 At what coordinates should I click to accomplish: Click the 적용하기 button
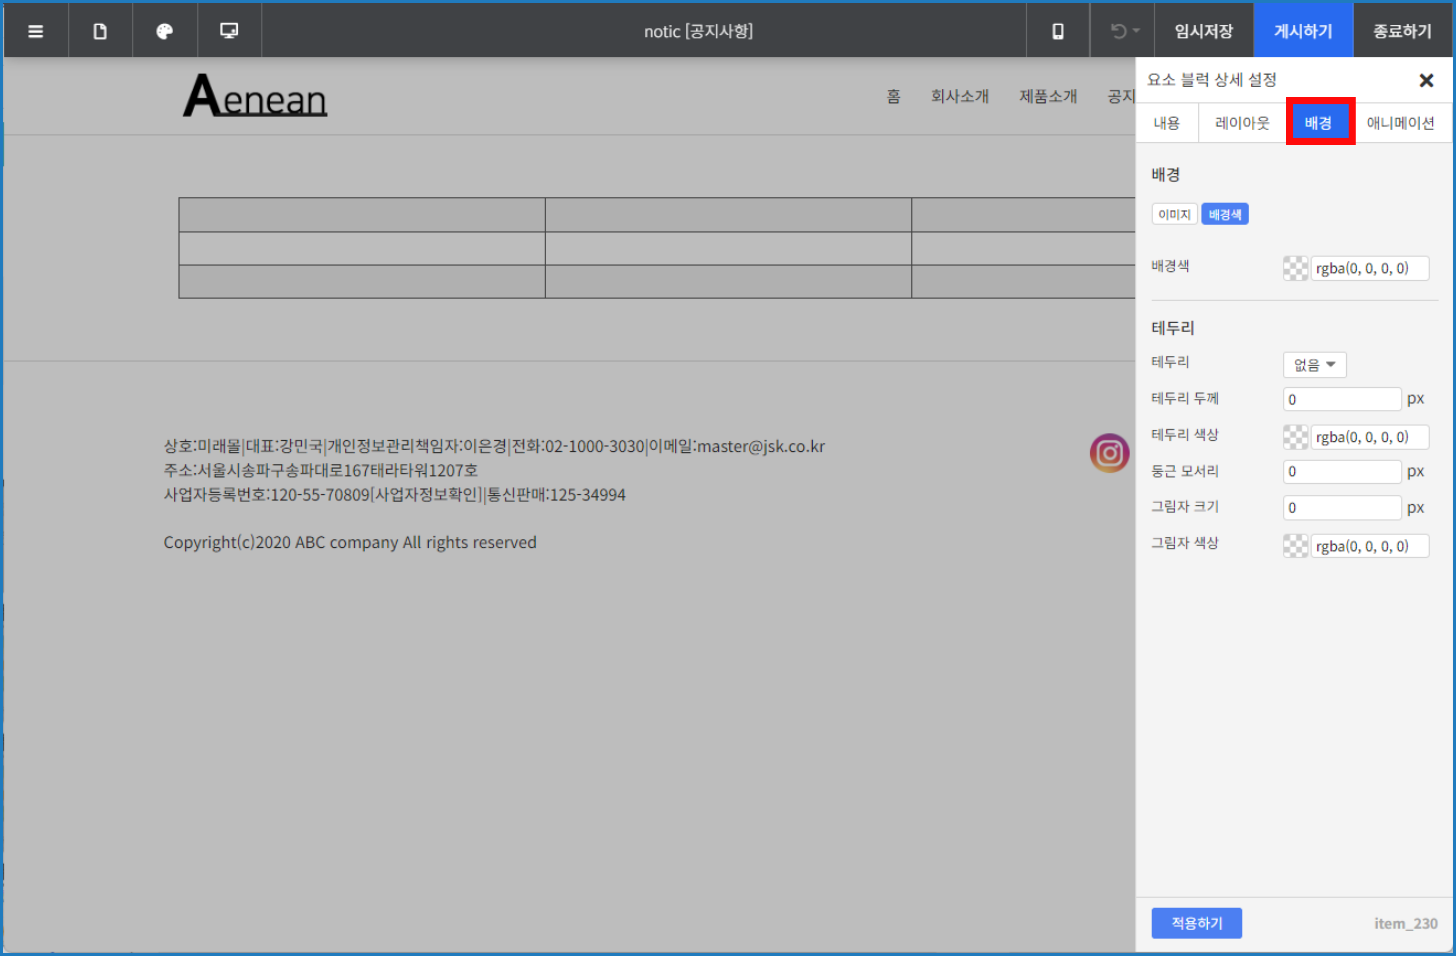[x=1196, y=923]
